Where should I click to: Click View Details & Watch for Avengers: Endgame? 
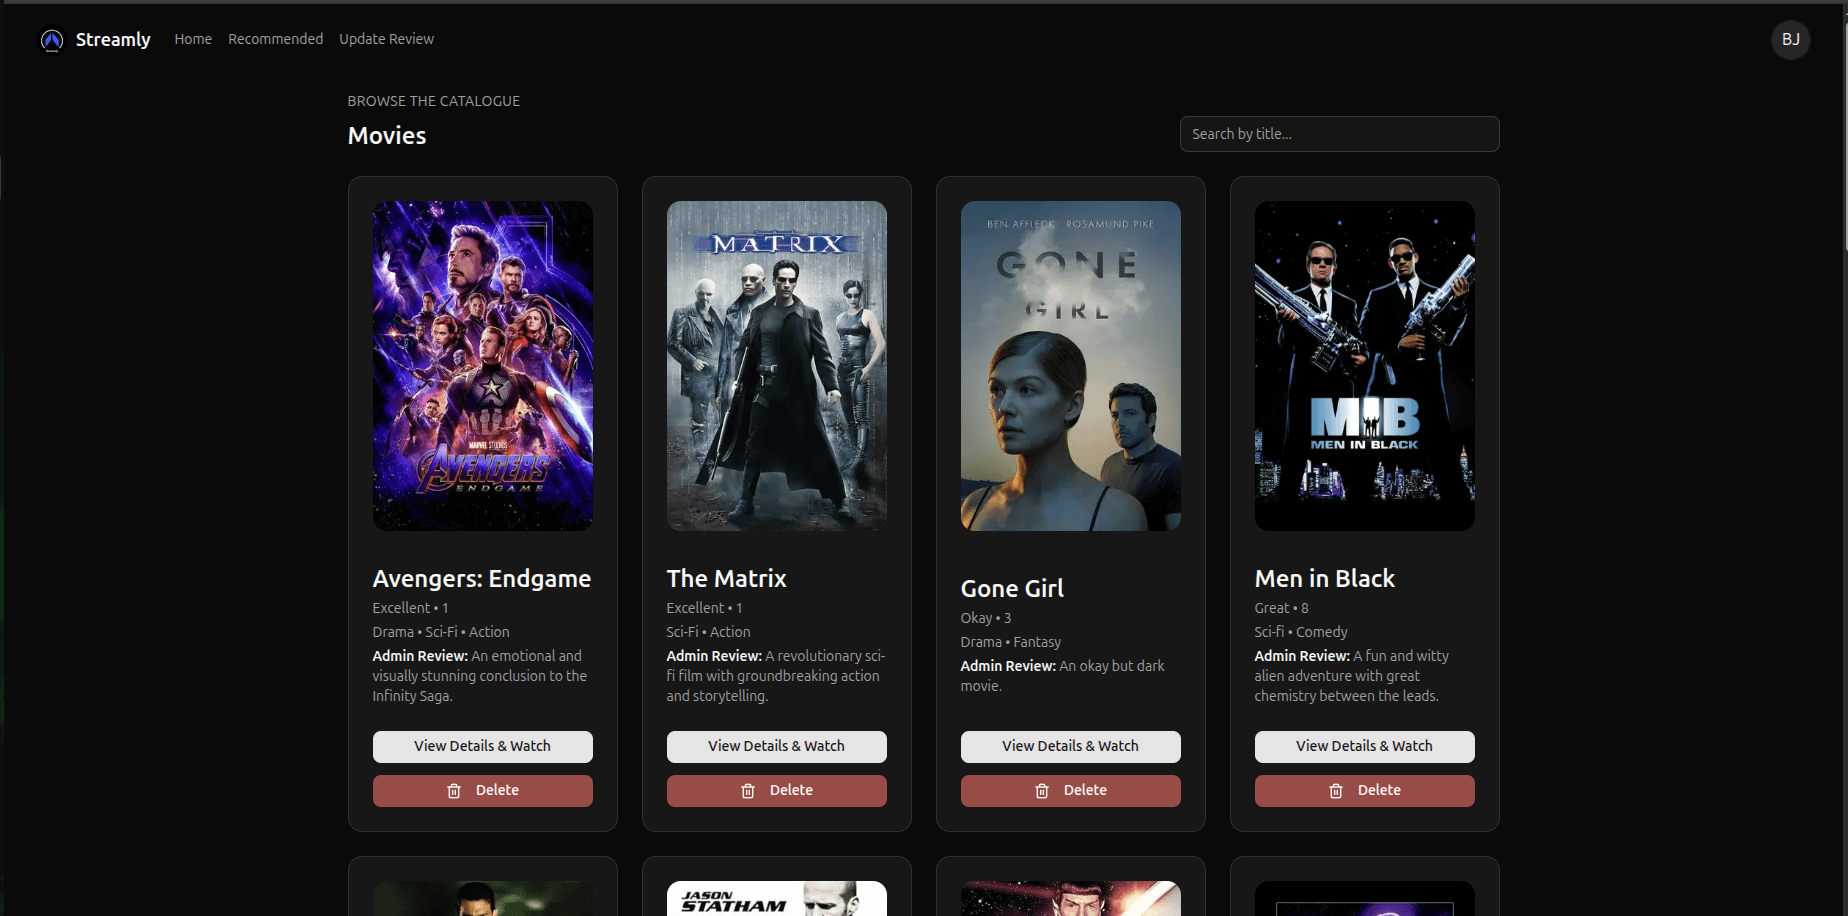pos(482,746)
